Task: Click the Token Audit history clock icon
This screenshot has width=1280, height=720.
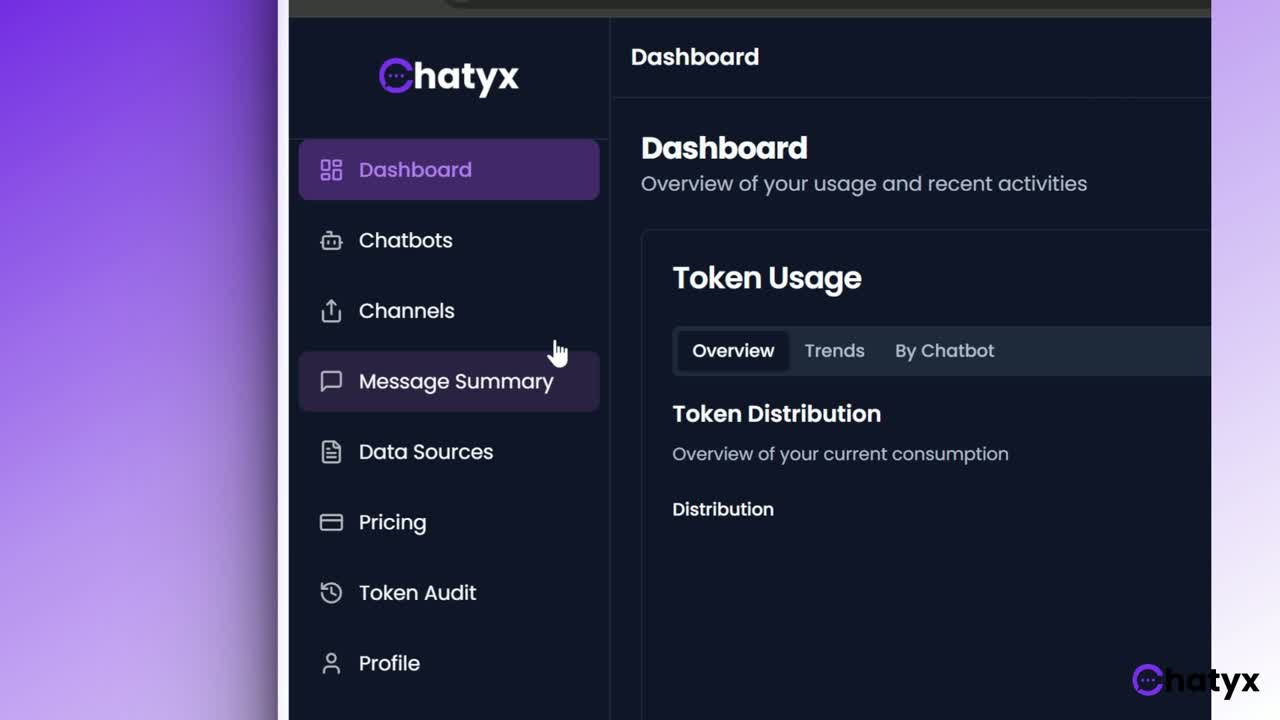Action: pos(331,593)
